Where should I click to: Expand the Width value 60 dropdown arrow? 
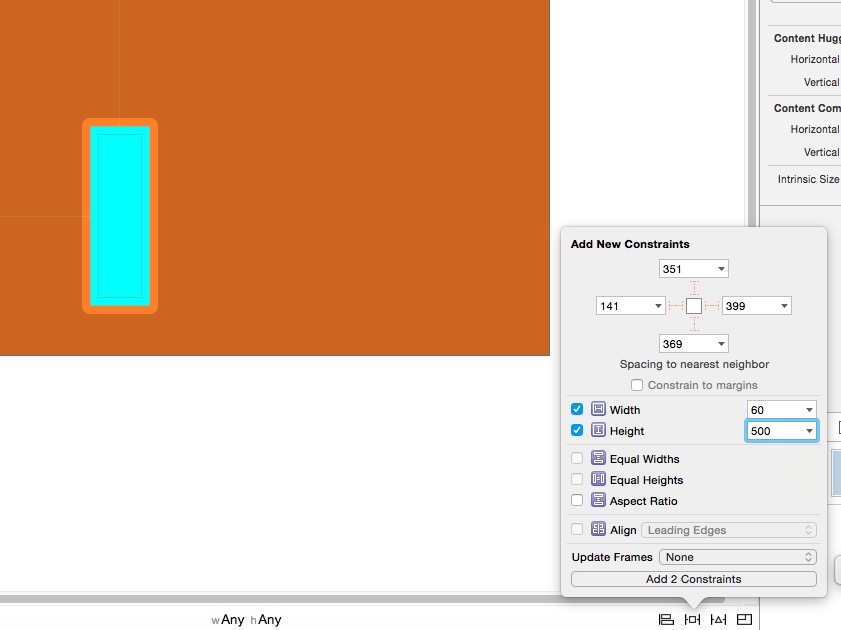pyautogui.click(x=808, y=410)
